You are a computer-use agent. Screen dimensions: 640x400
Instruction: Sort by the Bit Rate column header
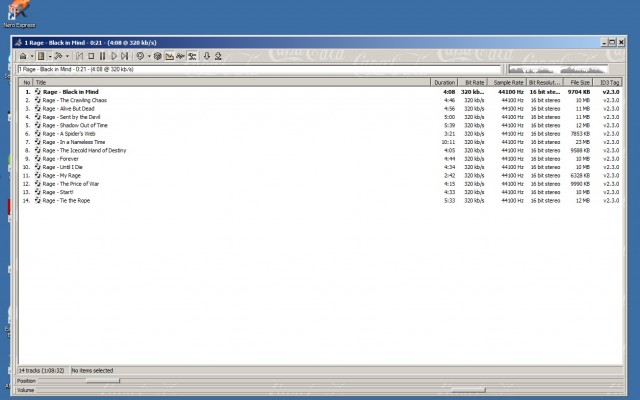(473, 82)
